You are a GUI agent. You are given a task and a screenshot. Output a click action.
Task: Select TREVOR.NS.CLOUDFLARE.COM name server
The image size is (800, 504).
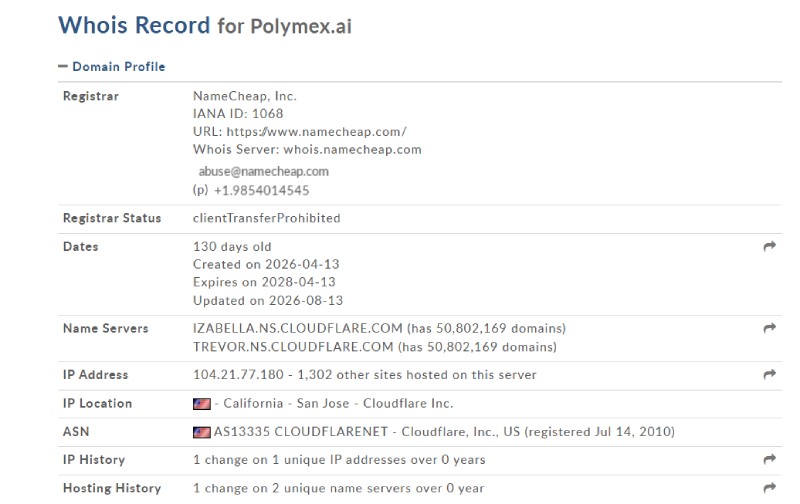pos(293,347)
